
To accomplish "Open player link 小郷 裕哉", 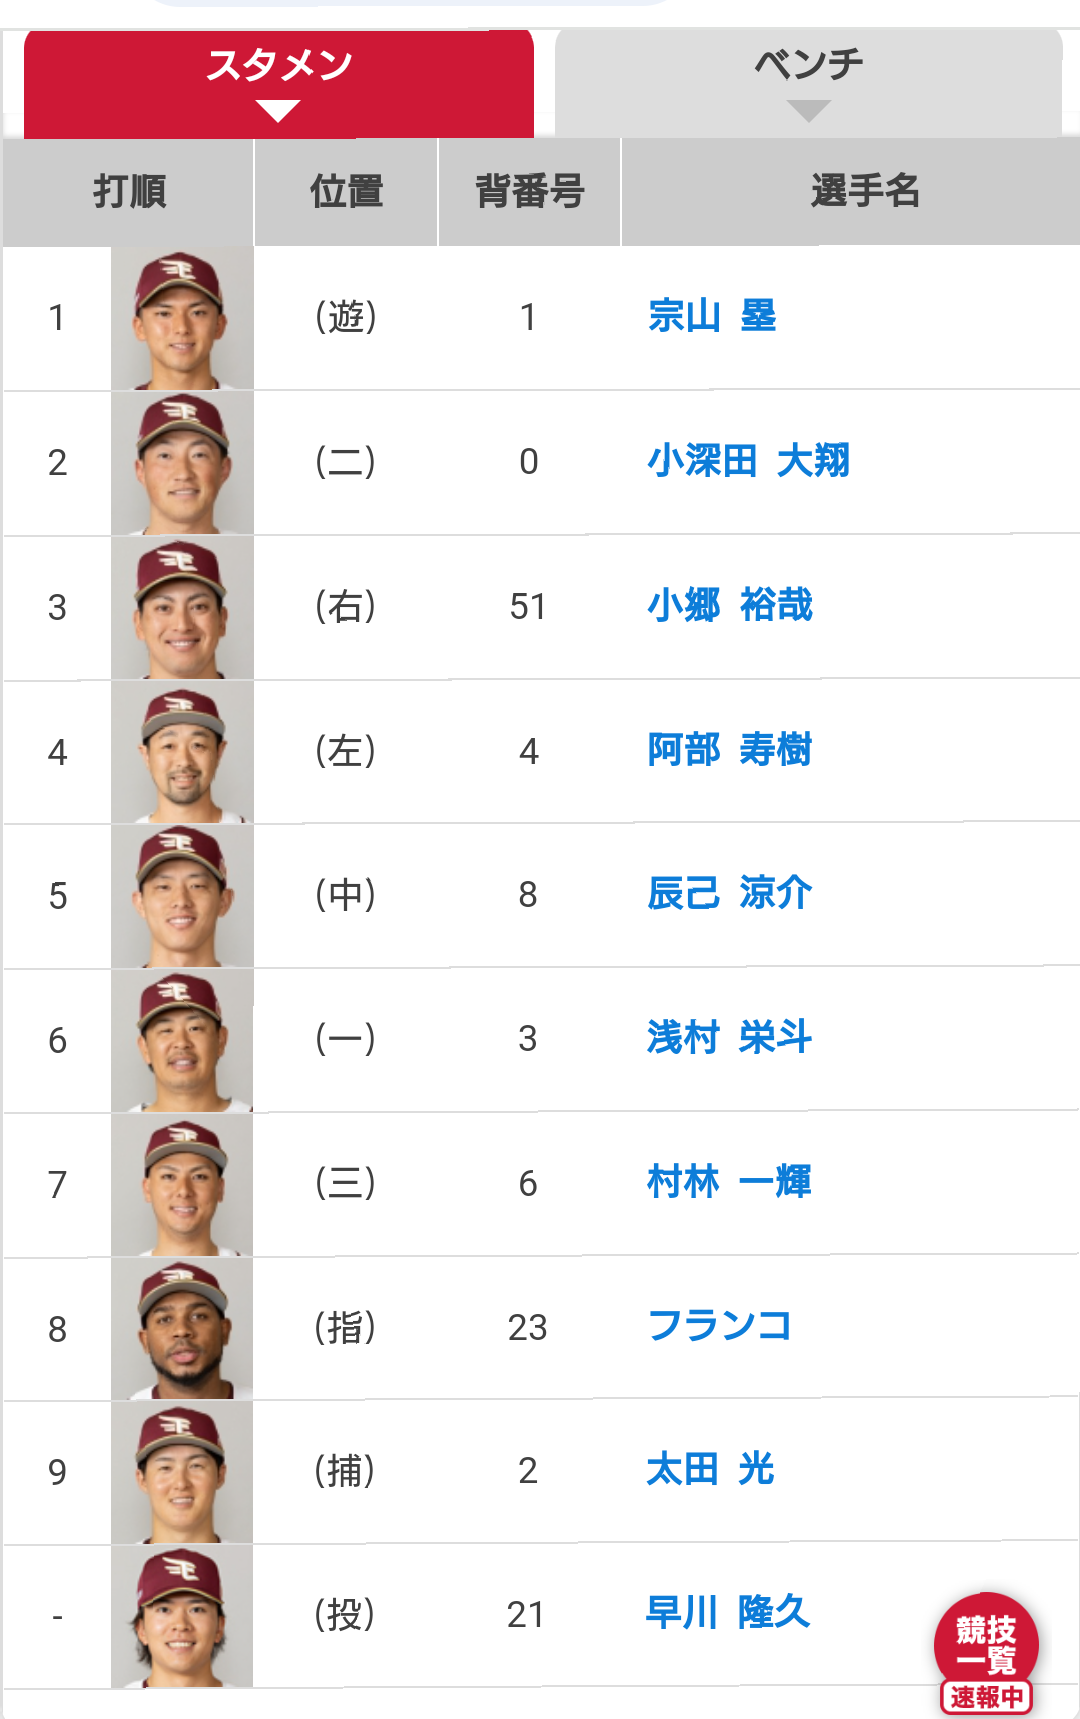I will click(x=730, y=605).
